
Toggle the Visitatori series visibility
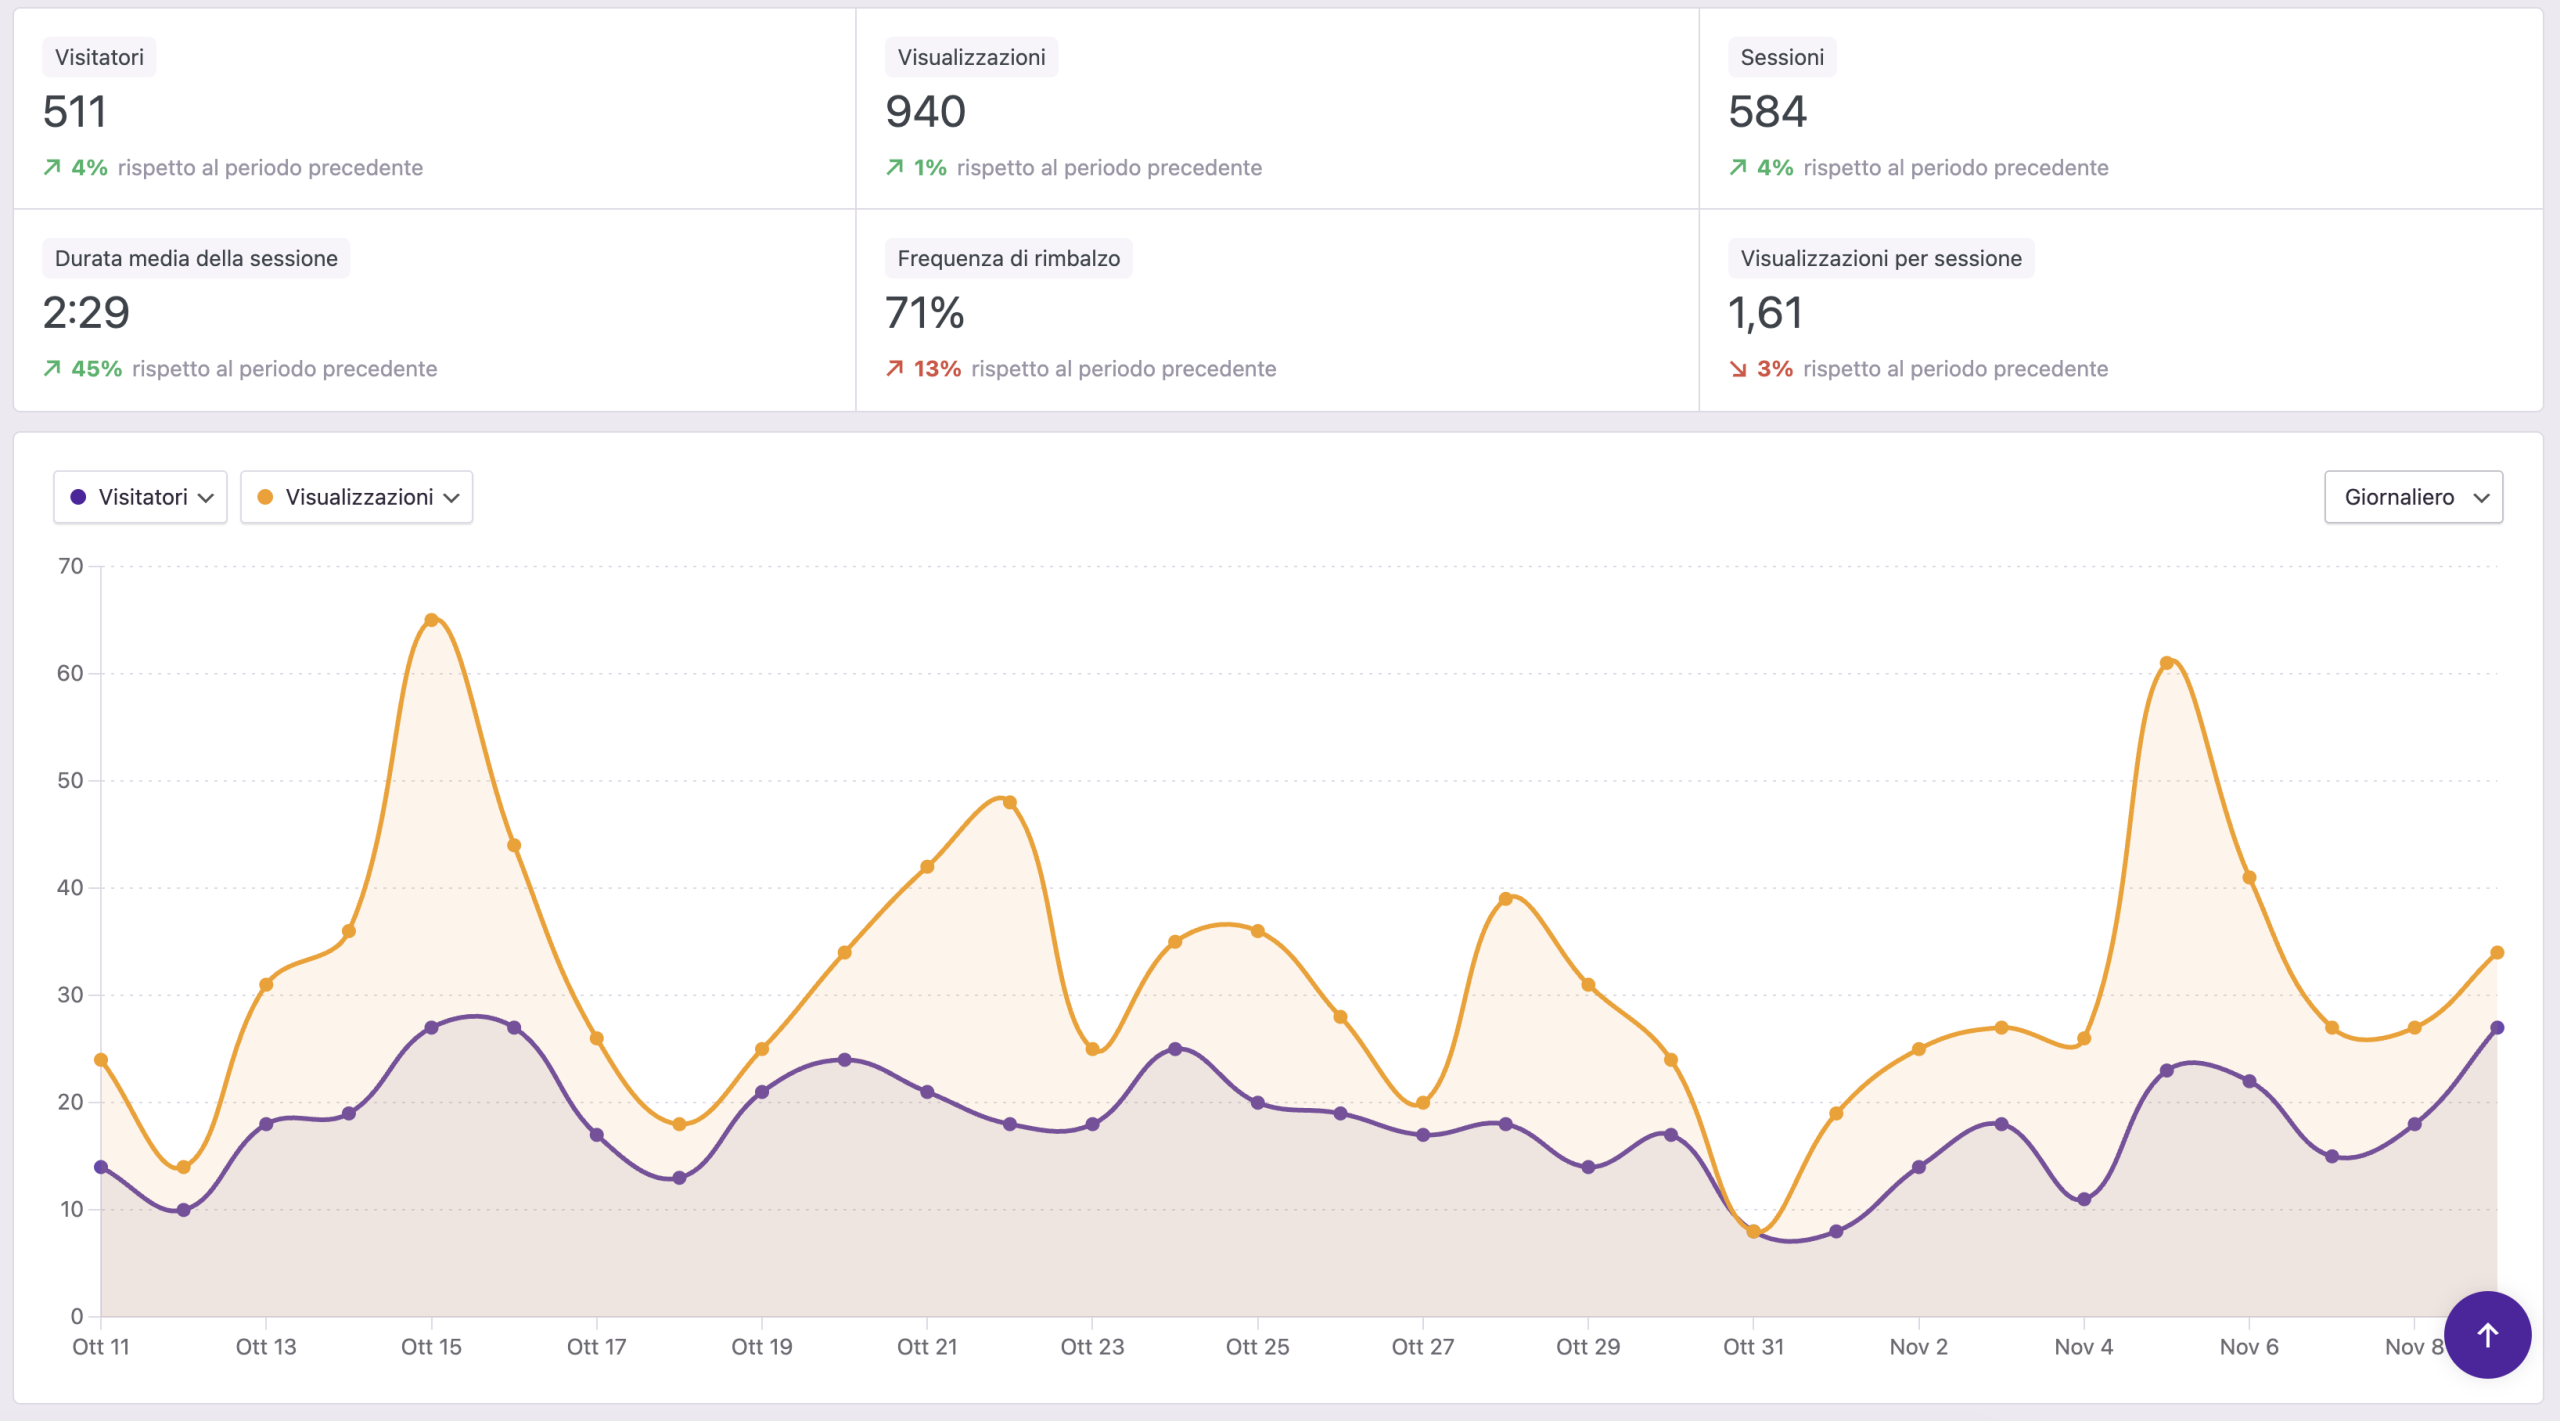coord(140,497)
